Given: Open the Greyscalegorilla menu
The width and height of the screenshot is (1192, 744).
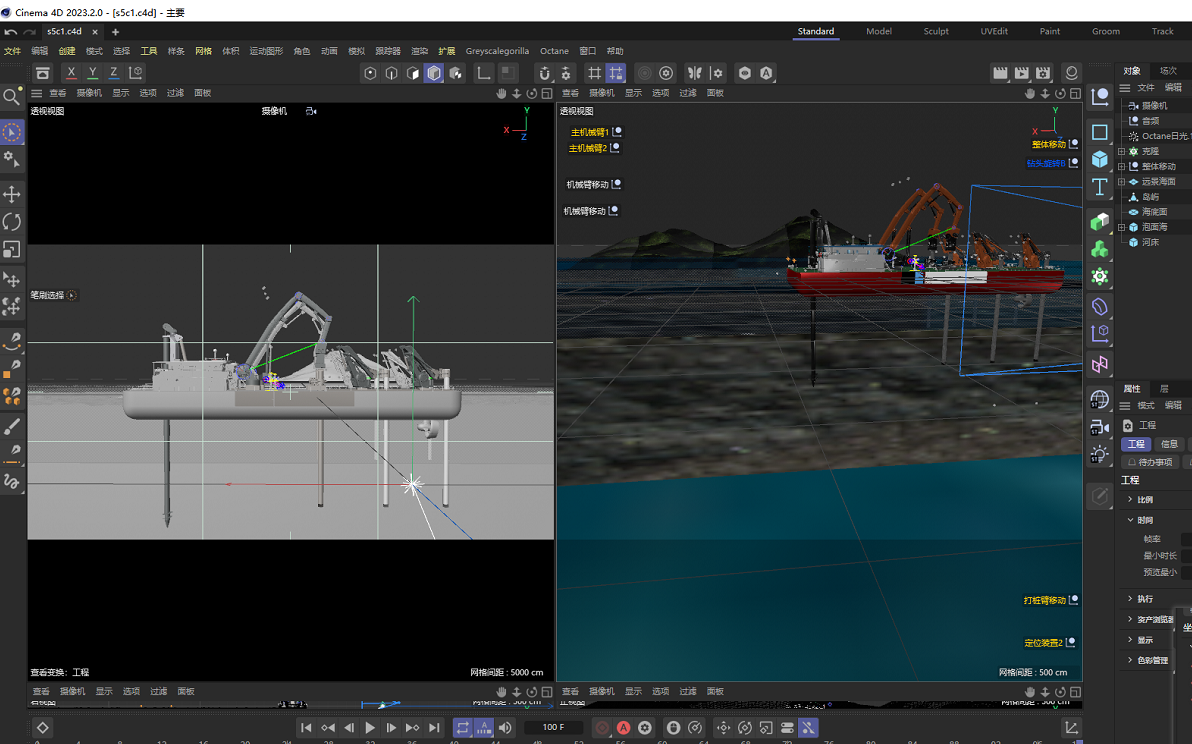Looking at the screenshot, I should tap(497, 51).
